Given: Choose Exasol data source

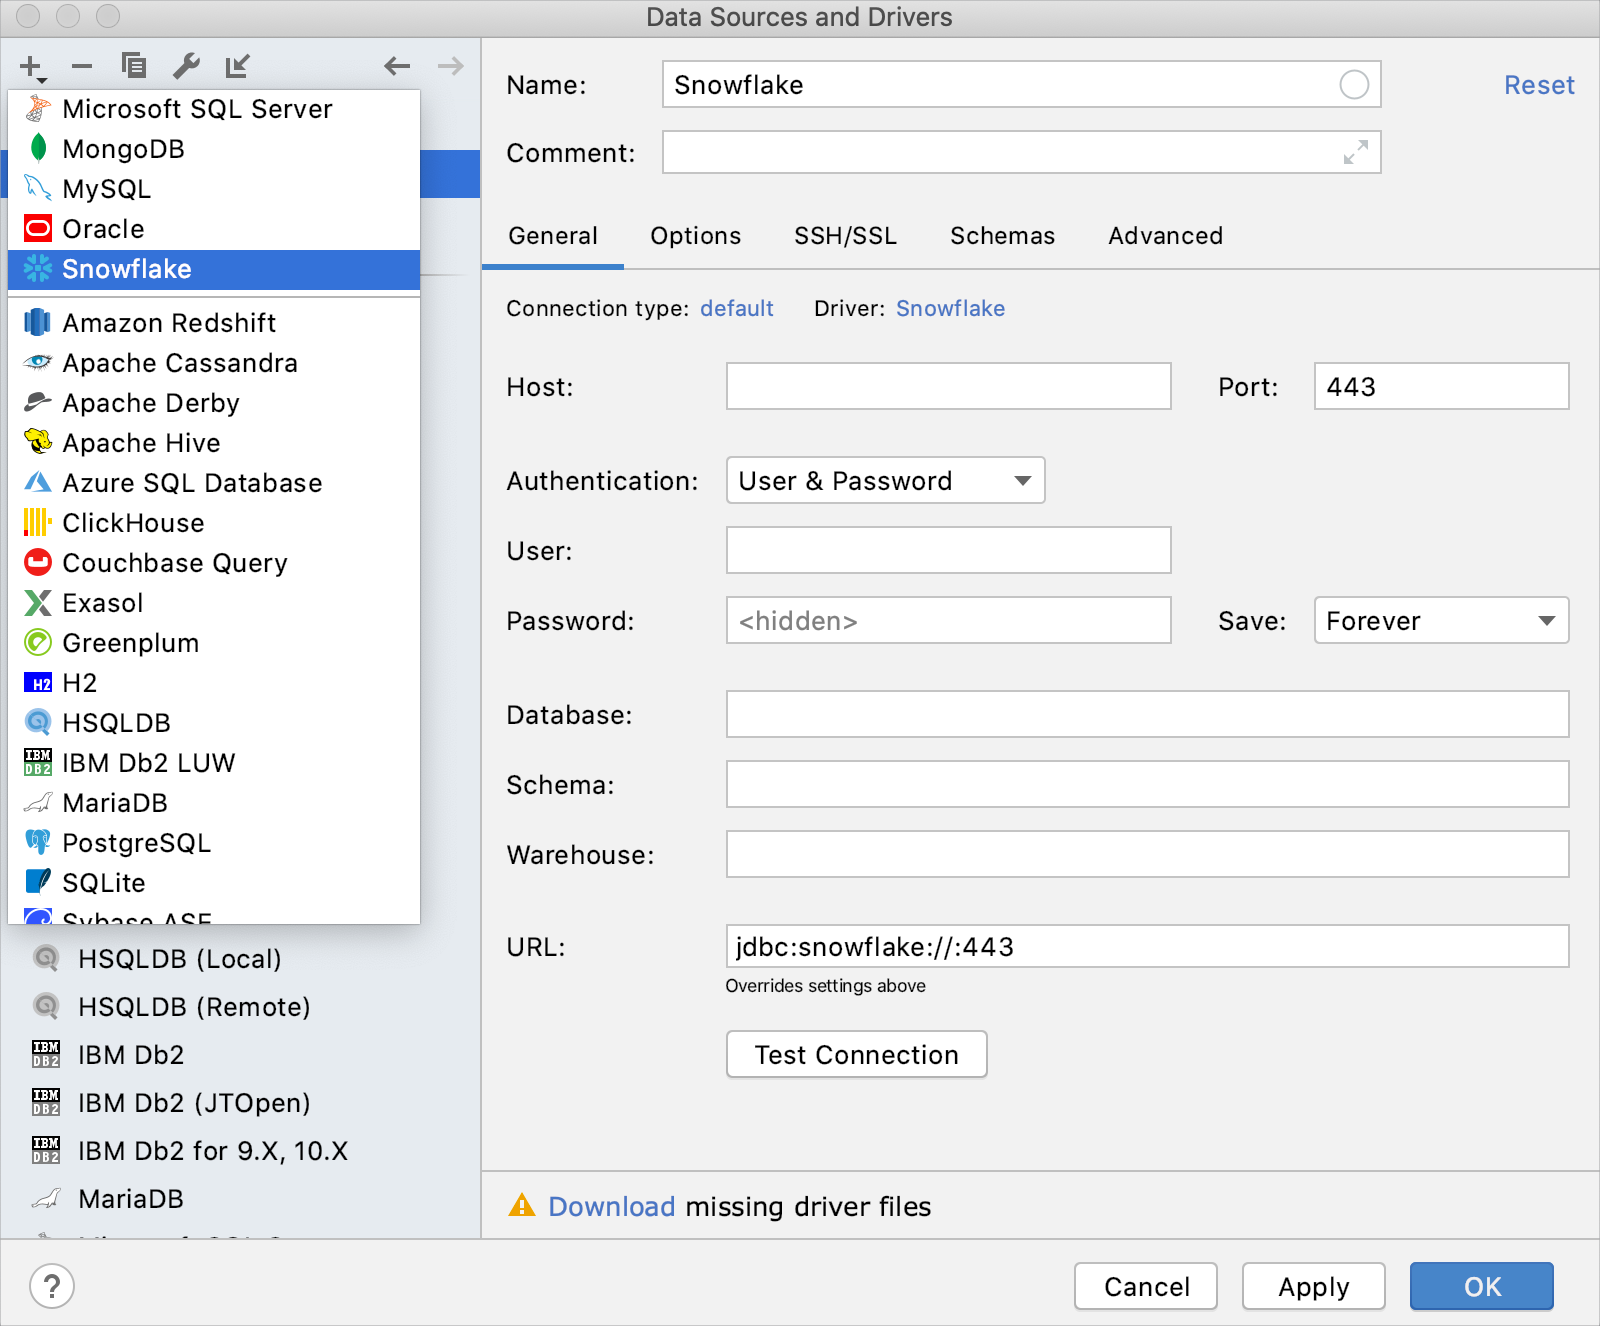Looking at the screenshot, I should (214, 603).
